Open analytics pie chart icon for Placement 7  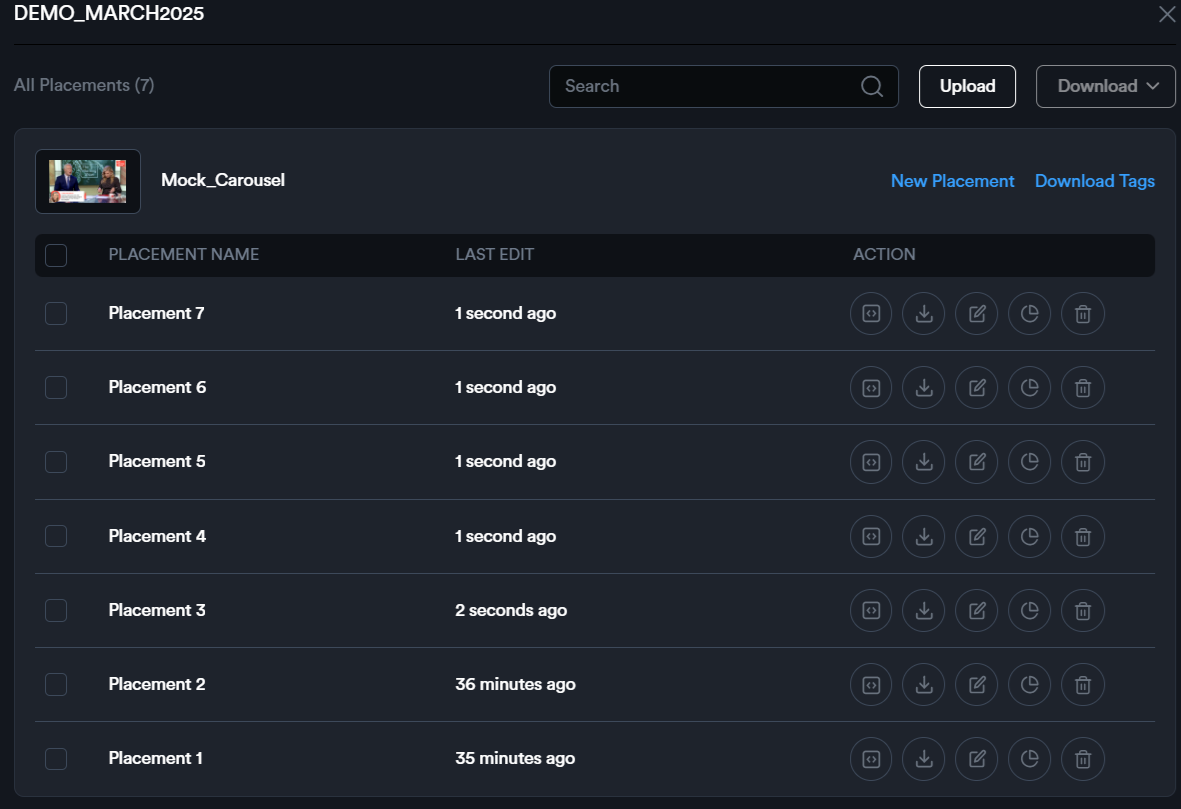click(1030, 314)
